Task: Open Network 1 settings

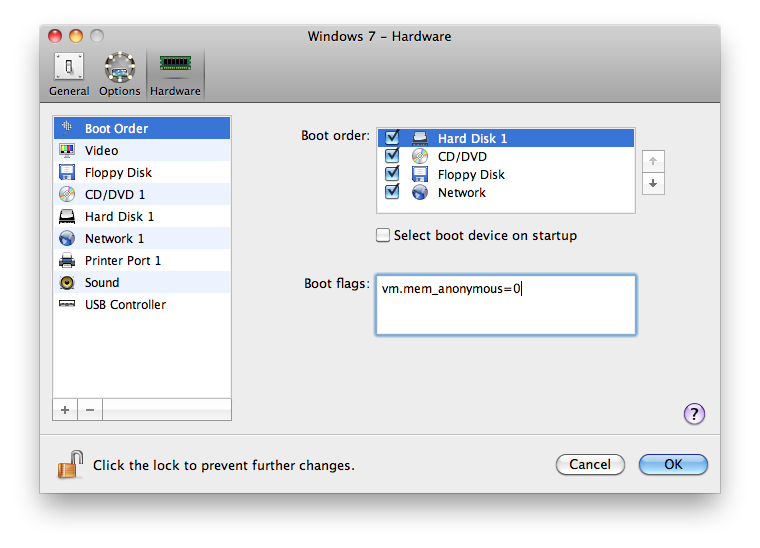Action: [x=142, y=238]
